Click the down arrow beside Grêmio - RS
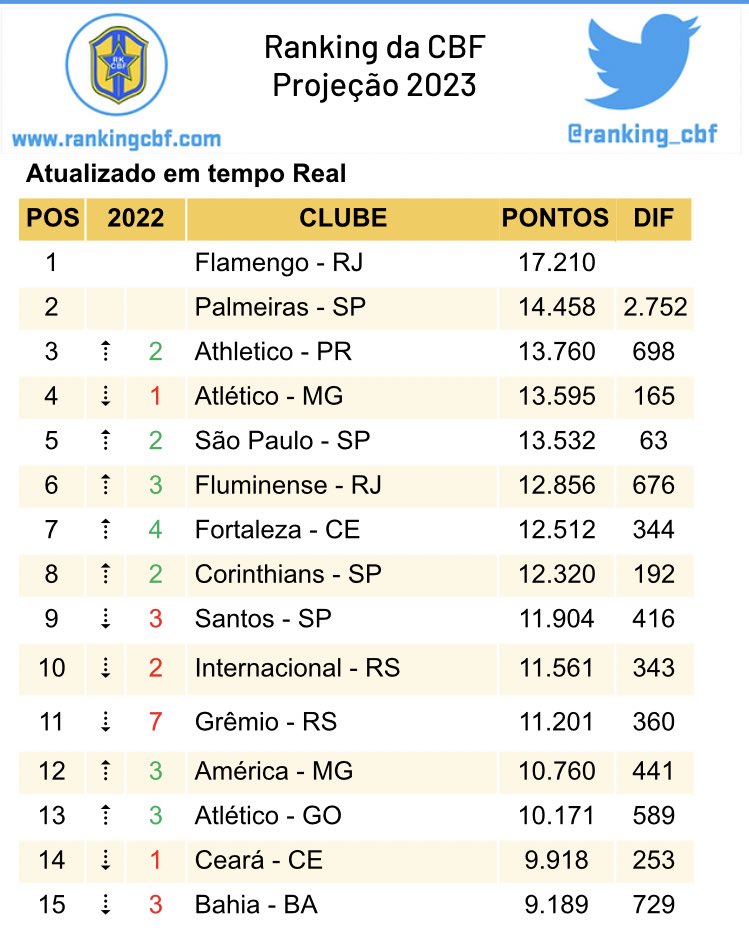The height and width of the screenshot is (935, 749). 104,722
